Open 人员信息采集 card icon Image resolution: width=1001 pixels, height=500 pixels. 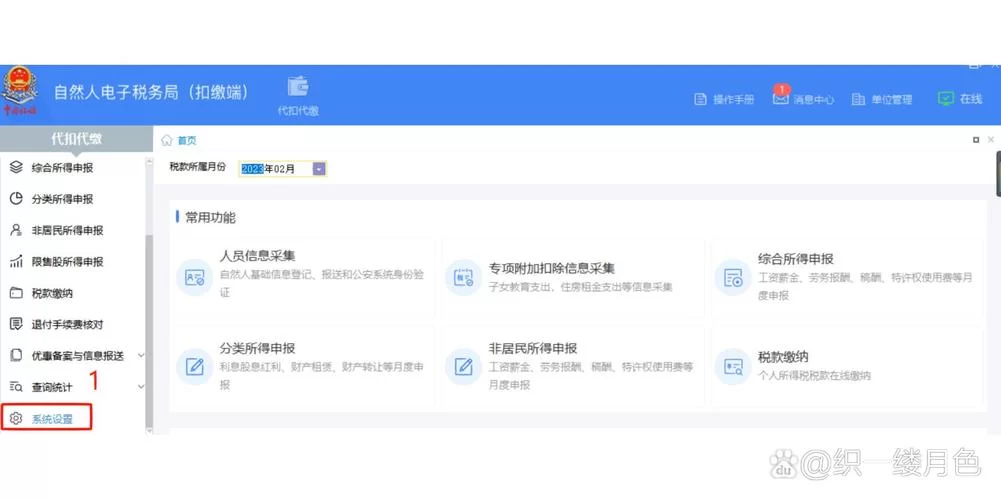[x=194, y=277]
